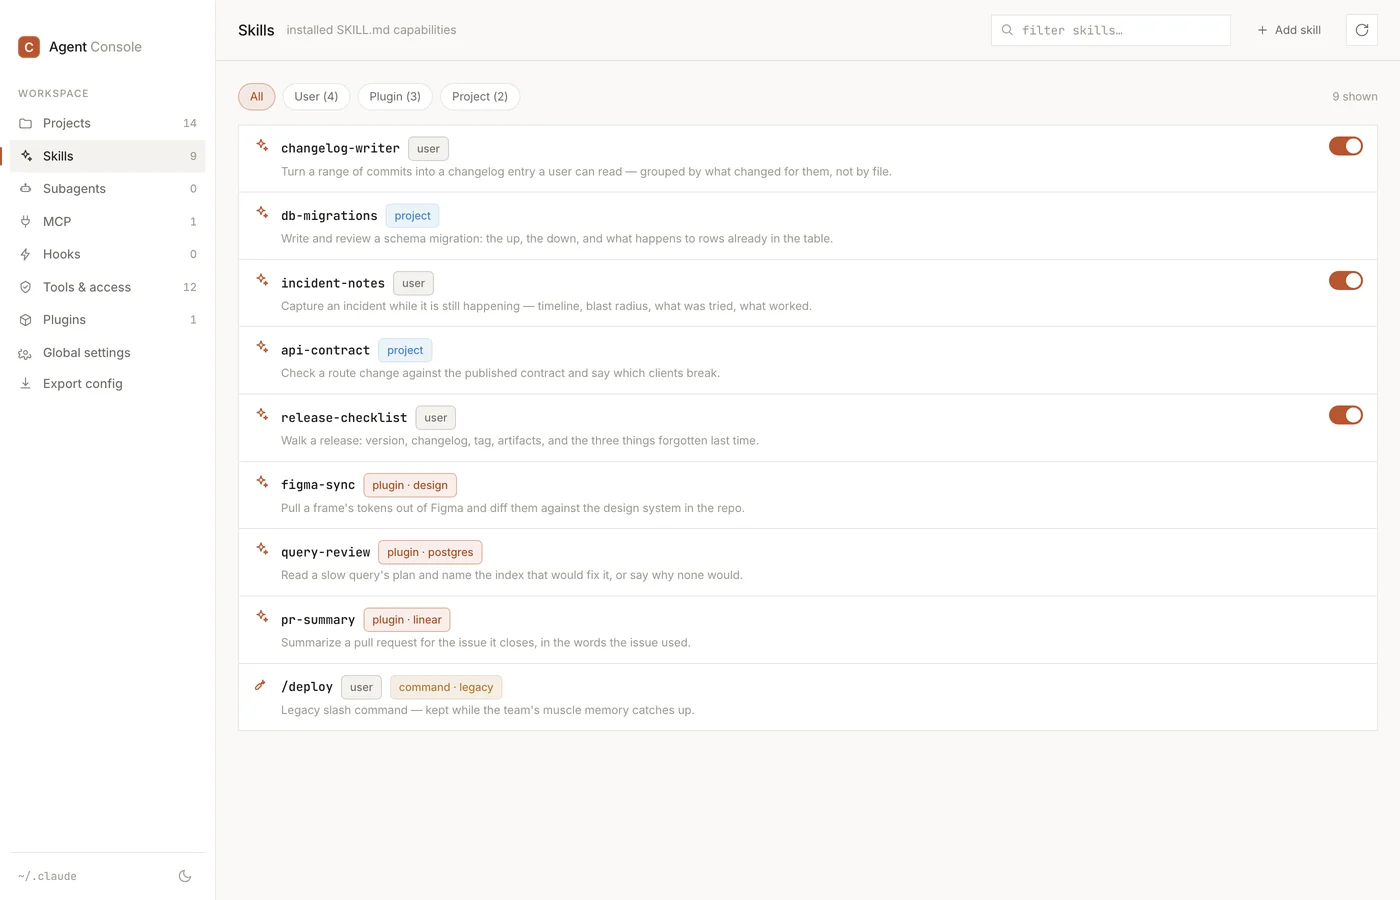This screenshot has width=1400, height=900.
Task: Toggle dark mode moon icon
Action: pyautogui.click(x=185, y=876)
